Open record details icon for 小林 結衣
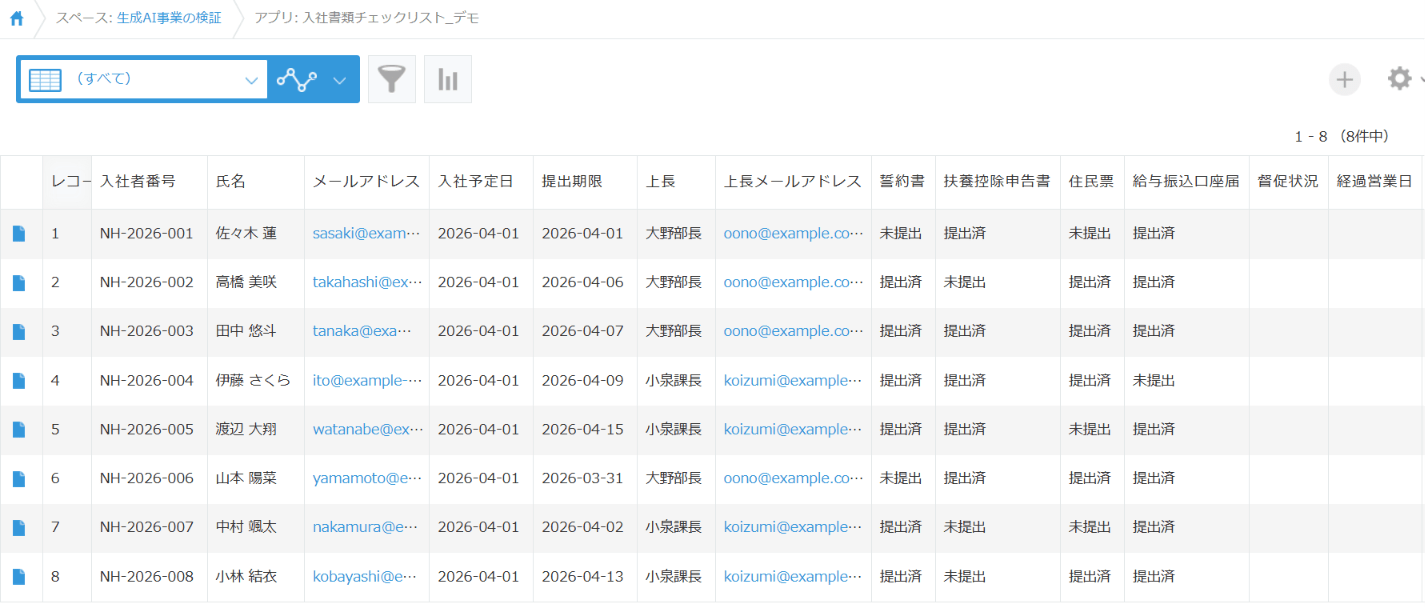Viewport: 1425px width, 607px height. tap(19, 577)
